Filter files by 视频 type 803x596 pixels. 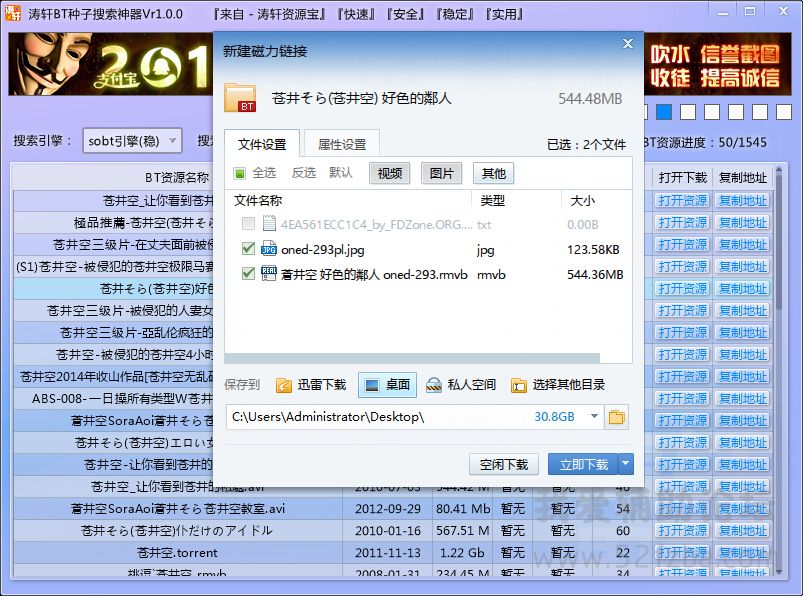click(x=390, y=173)
